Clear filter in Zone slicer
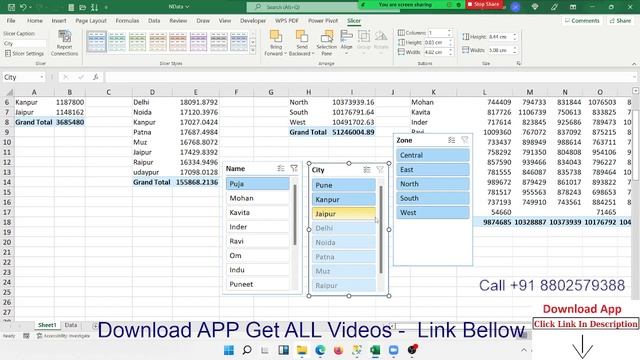640x360 pixels. coord(464,140)
